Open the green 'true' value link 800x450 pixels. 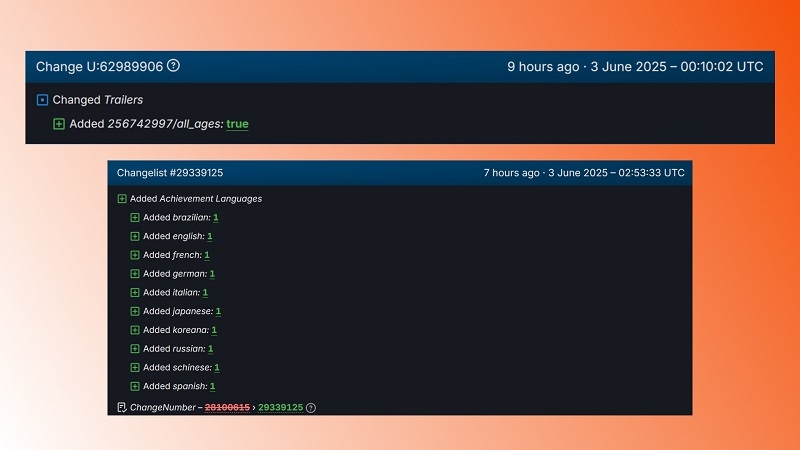point(237,124)
